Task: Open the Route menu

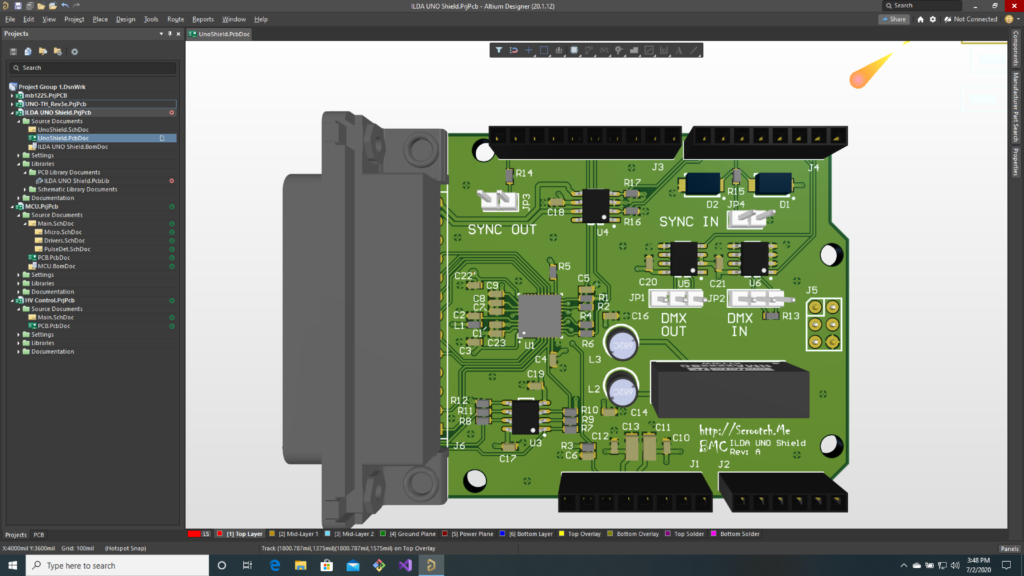Action: pyautogui.click(x=175, y=19)
